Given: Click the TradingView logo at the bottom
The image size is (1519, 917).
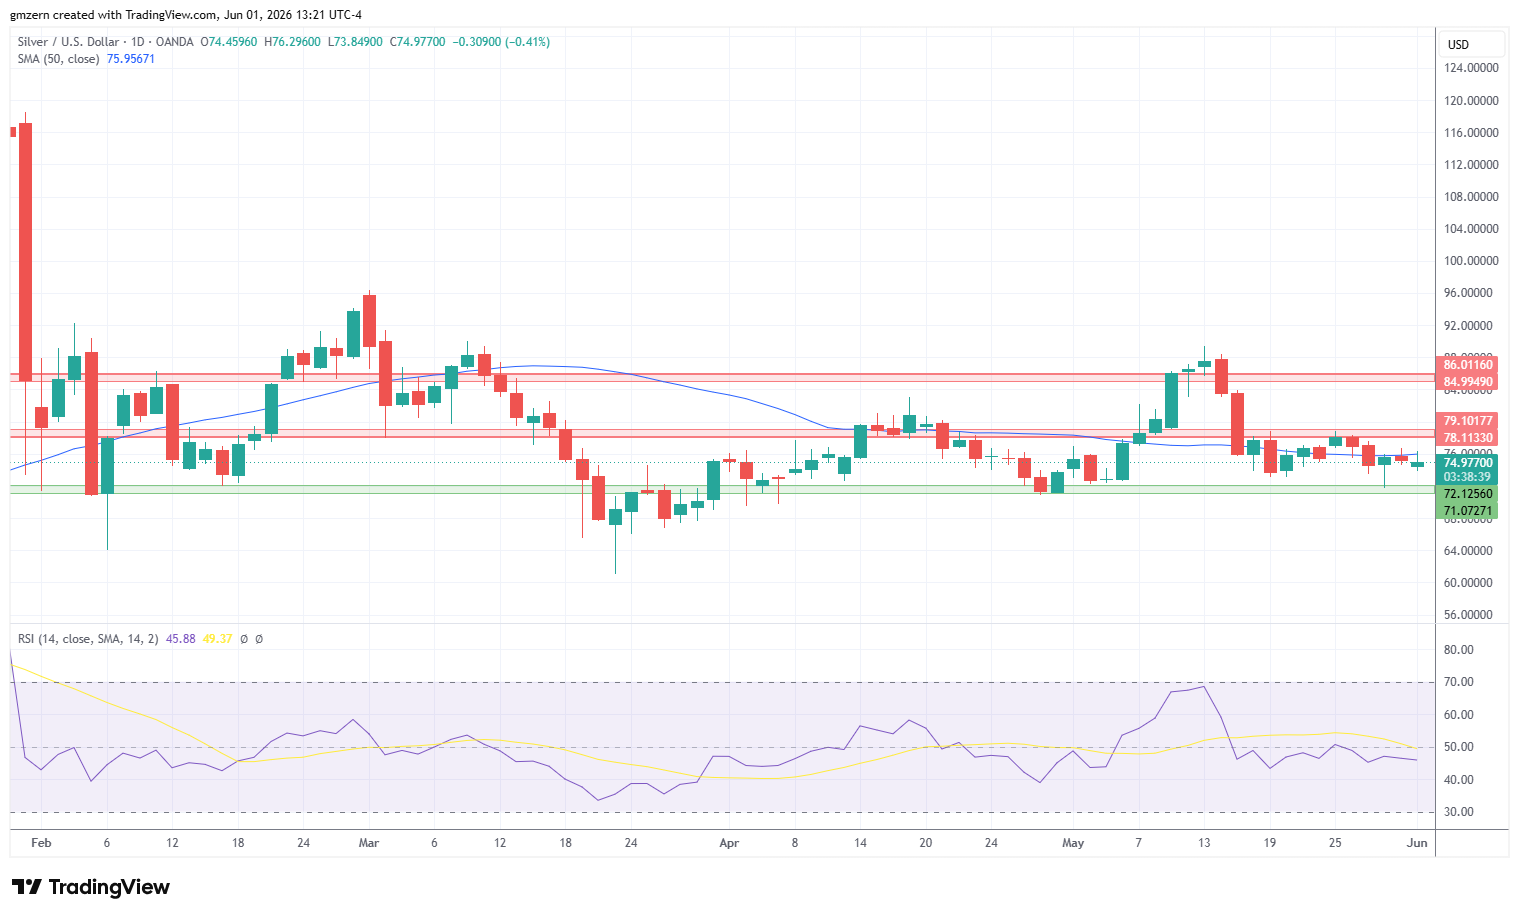Looking at the screenshot, I should [x=91, y=887].
